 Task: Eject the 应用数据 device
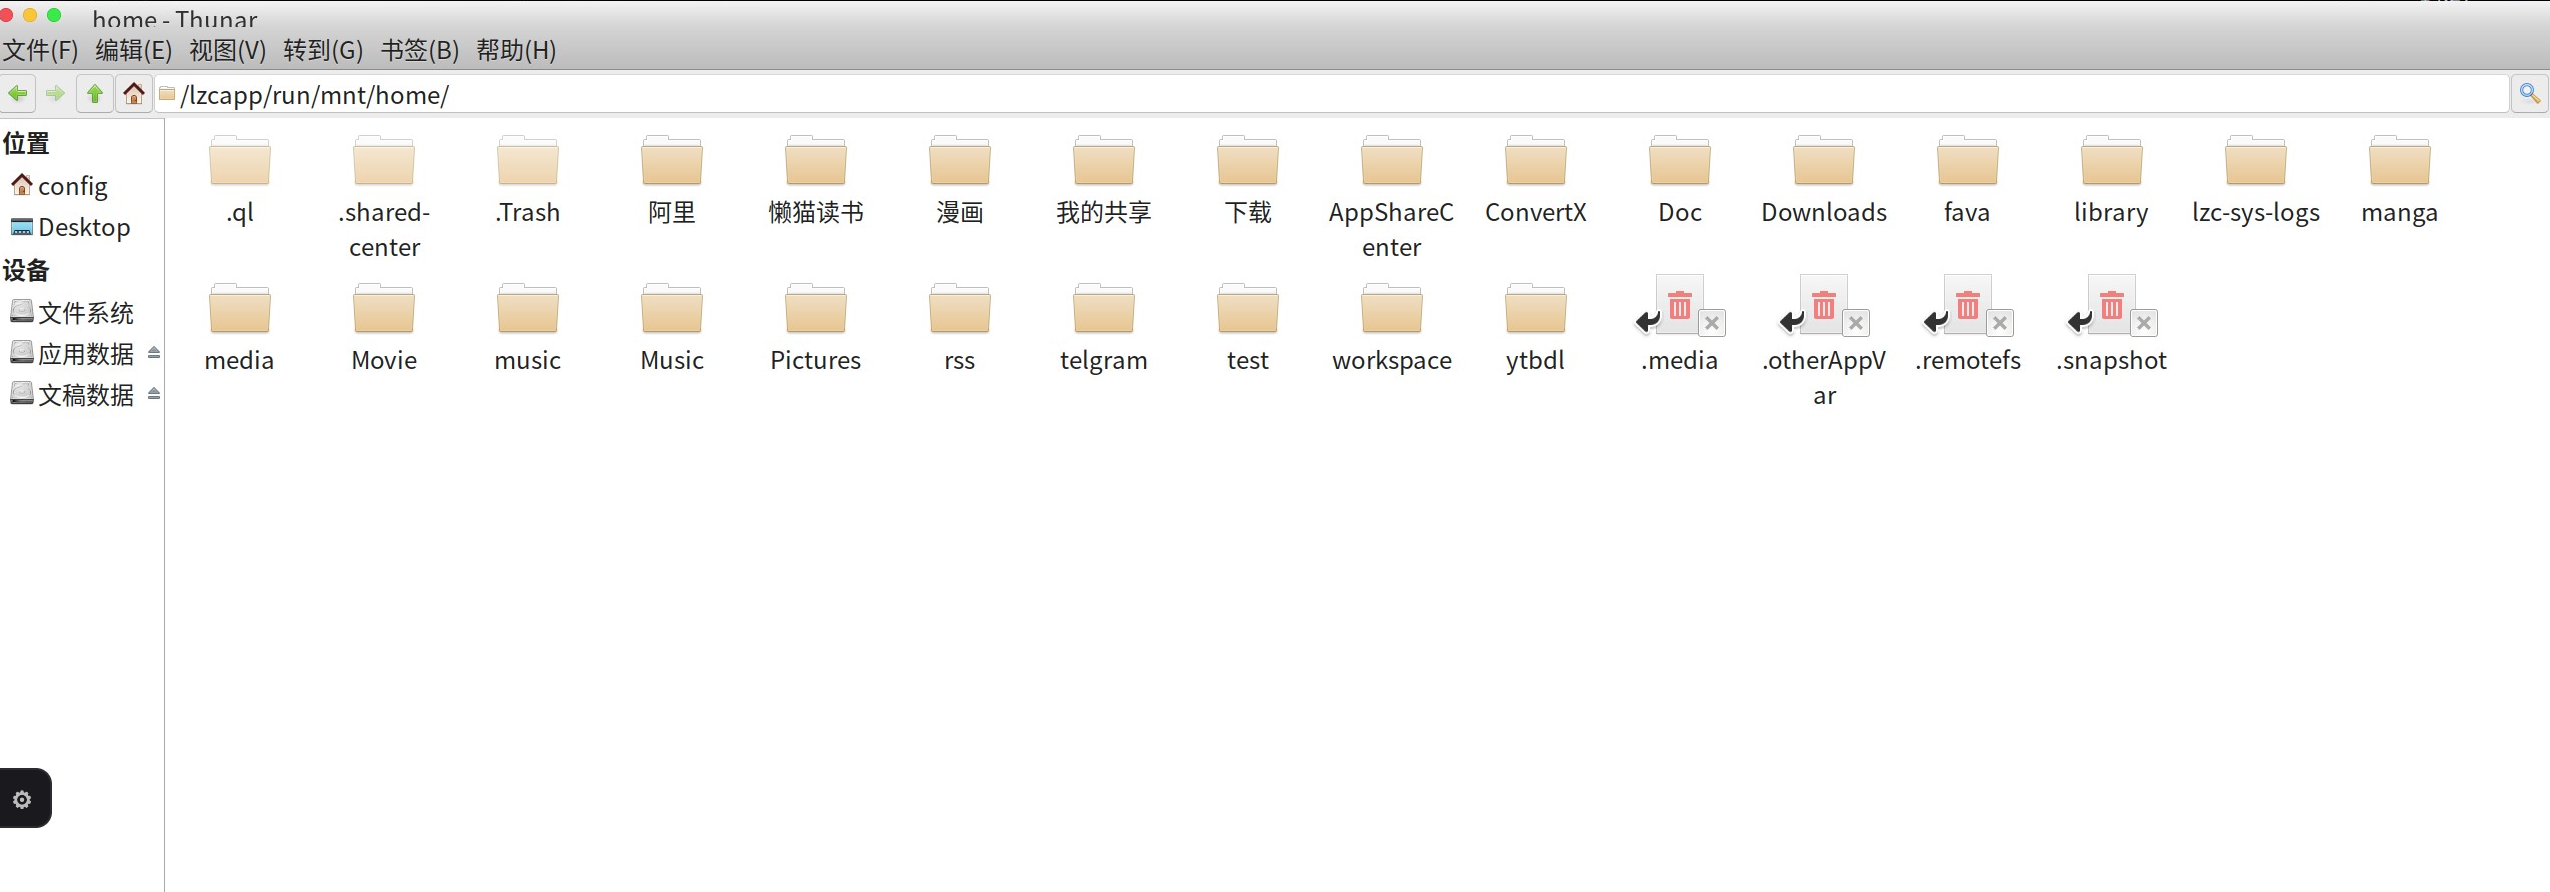point(154,353)
